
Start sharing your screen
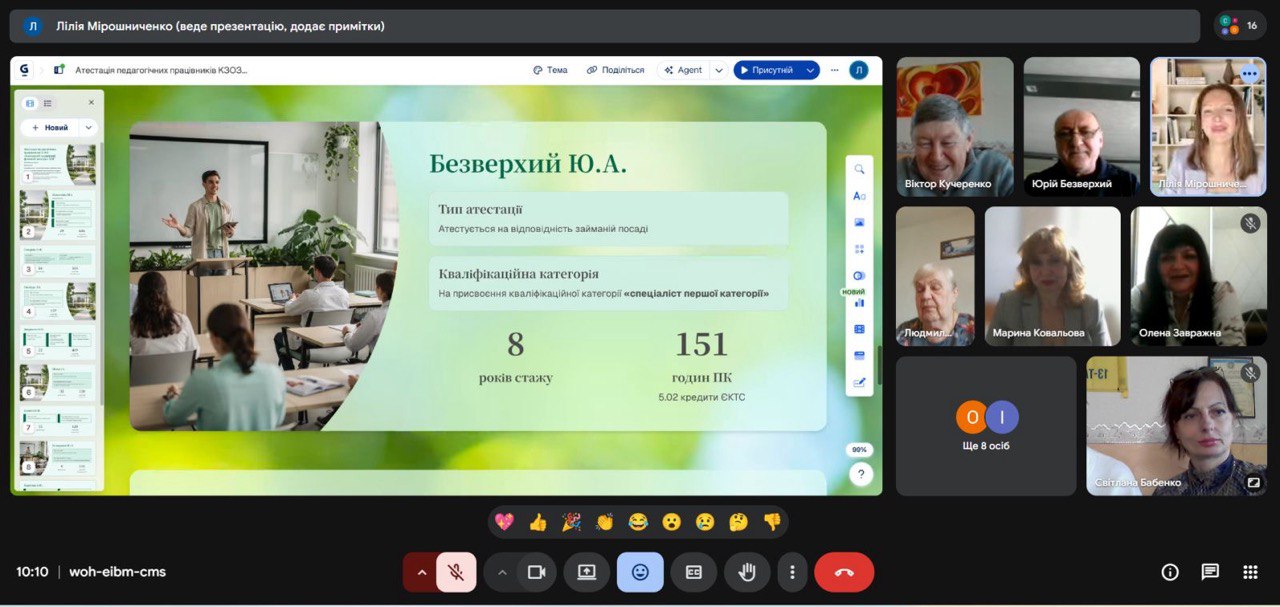pos(586,572)
